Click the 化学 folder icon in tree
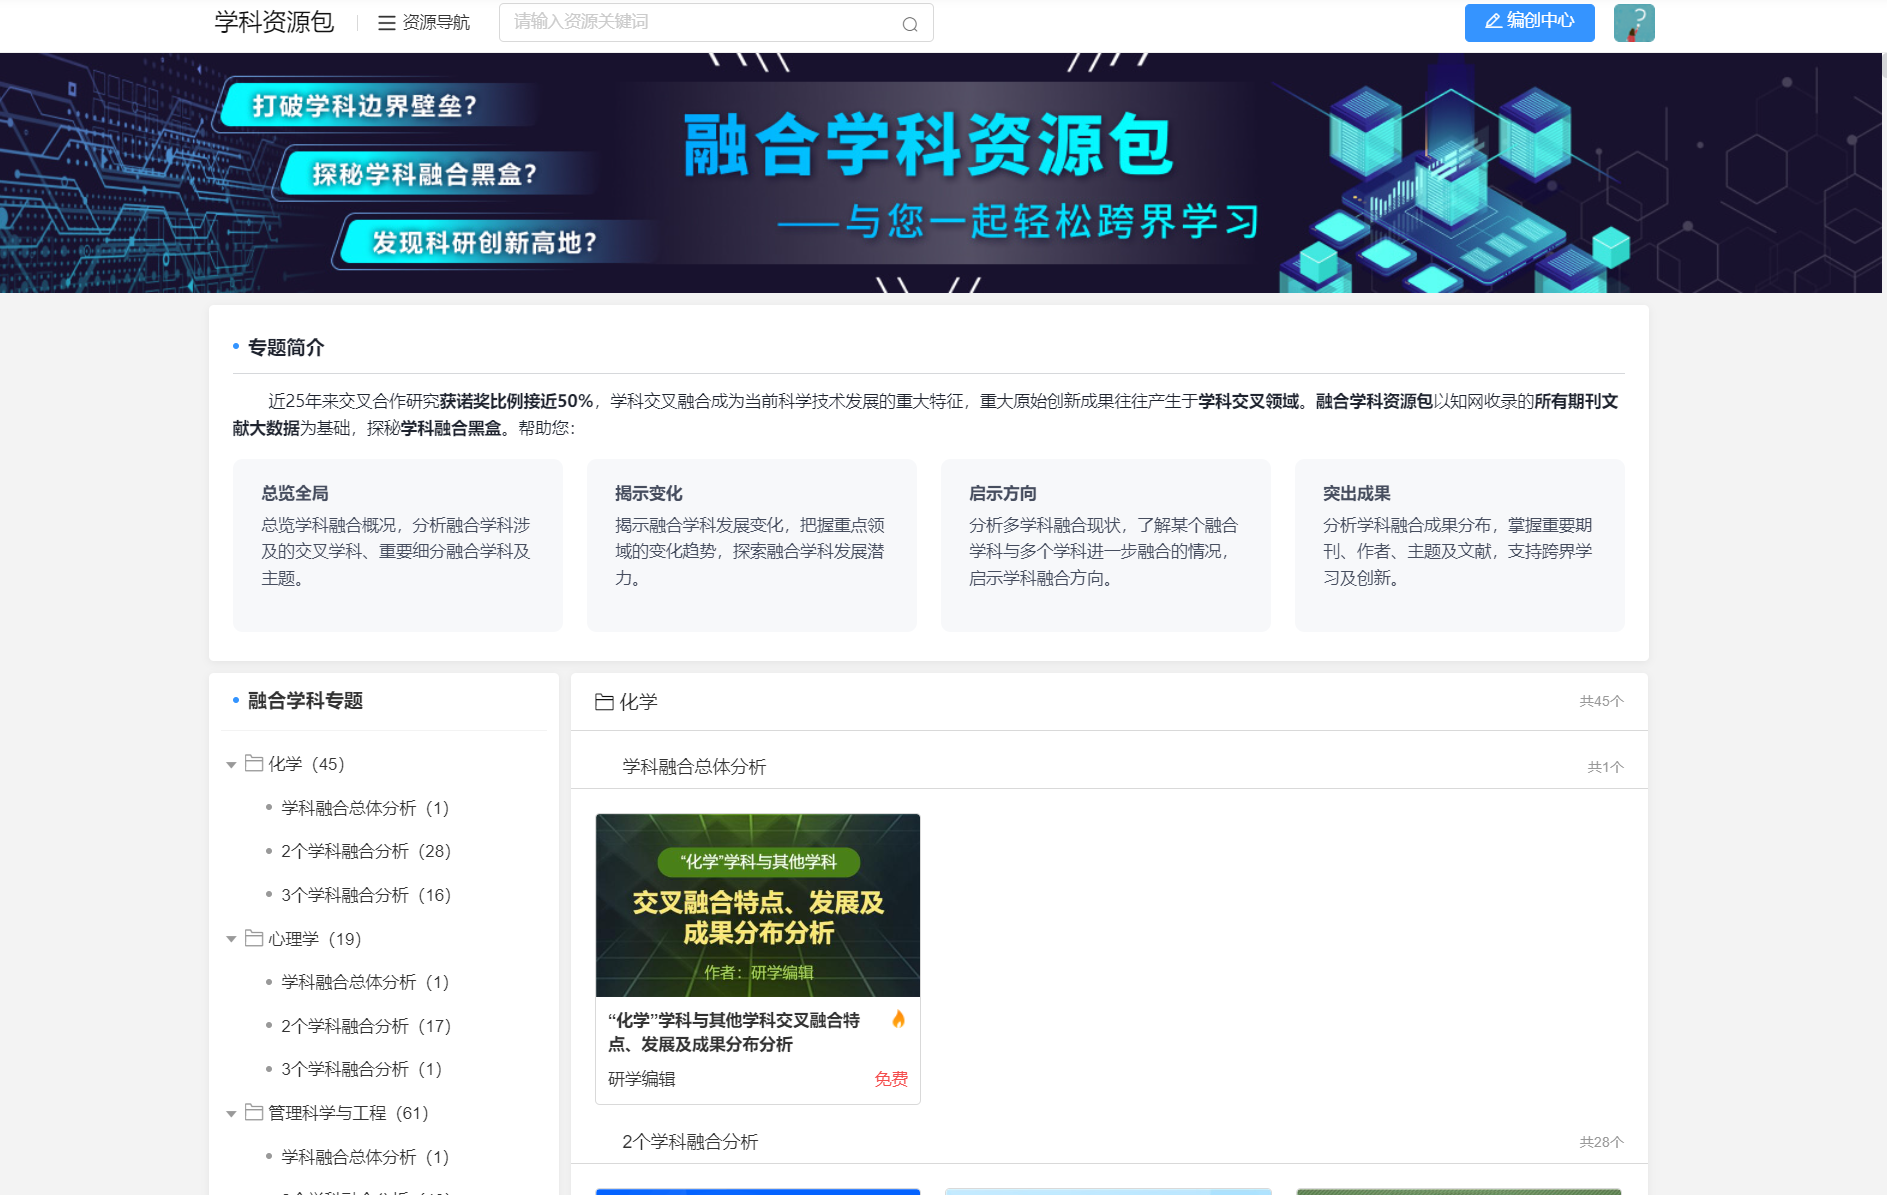The width and height of the screenshot is (1887, 1195). tap(254, 764)
